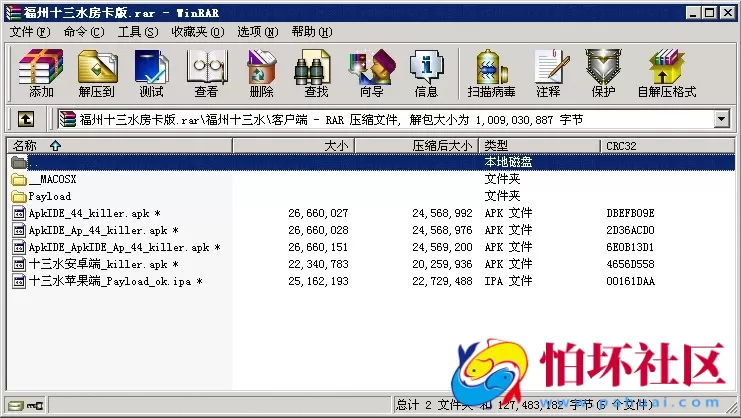Select file name ApkIDE_ApkIDE_Ap_44_killer.apk
Image resolution: width=741 pixels, height=418 pixels.
coord(124,247)
